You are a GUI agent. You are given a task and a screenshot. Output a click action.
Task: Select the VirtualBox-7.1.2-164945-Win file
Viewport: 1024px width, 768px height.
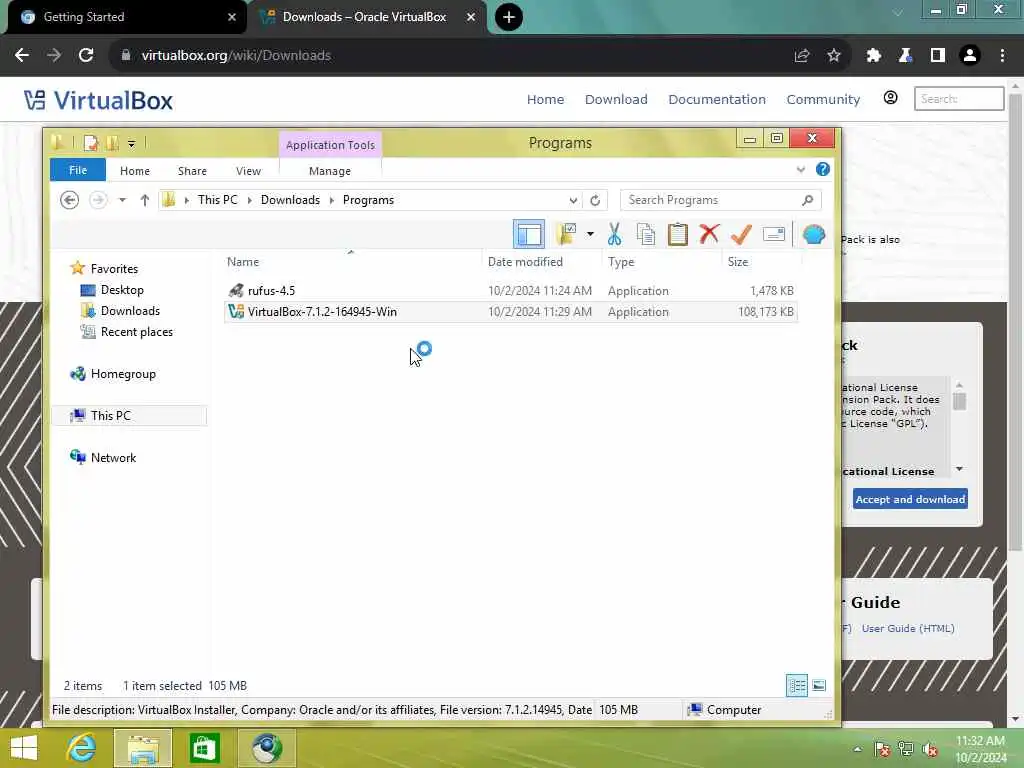[510, 312]
